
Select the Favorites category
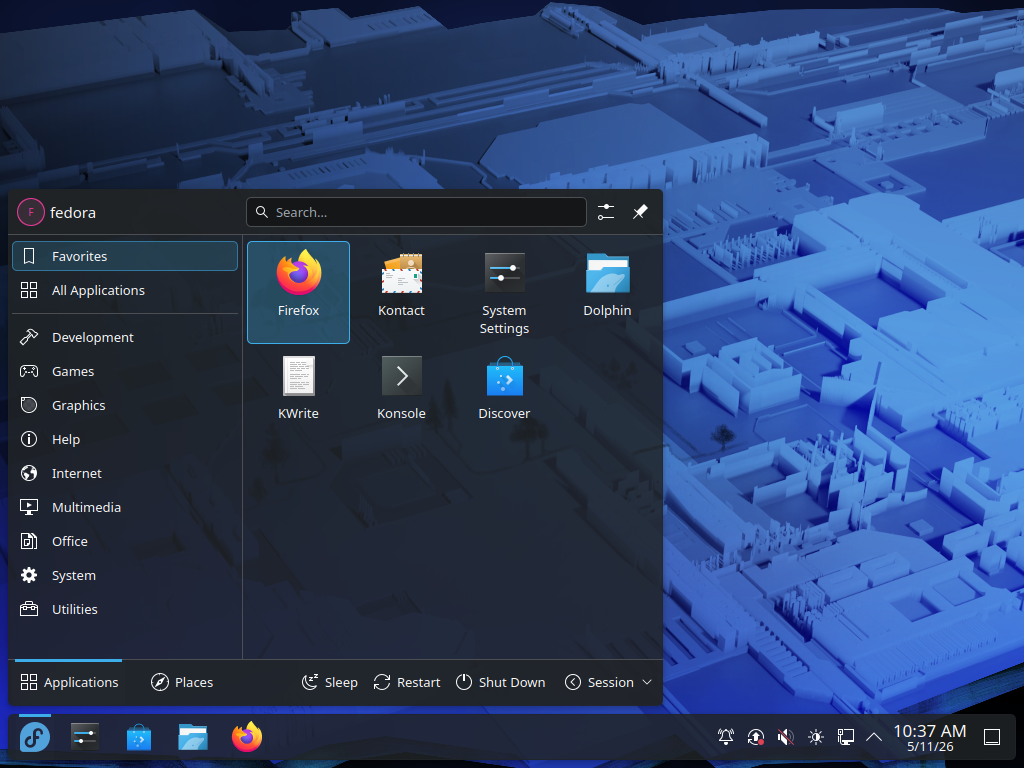tap(125, 256)
